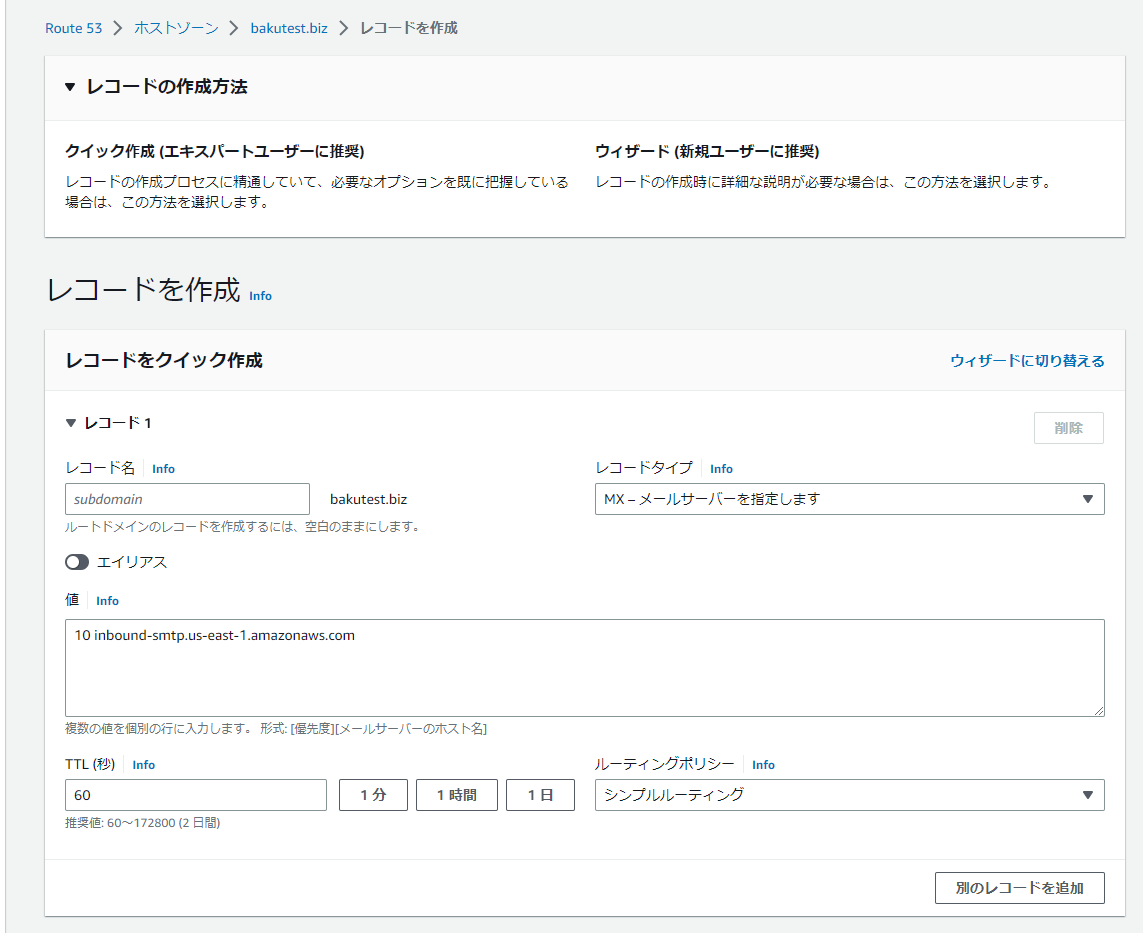Toggle the エイリアス switch

point(77,562)
